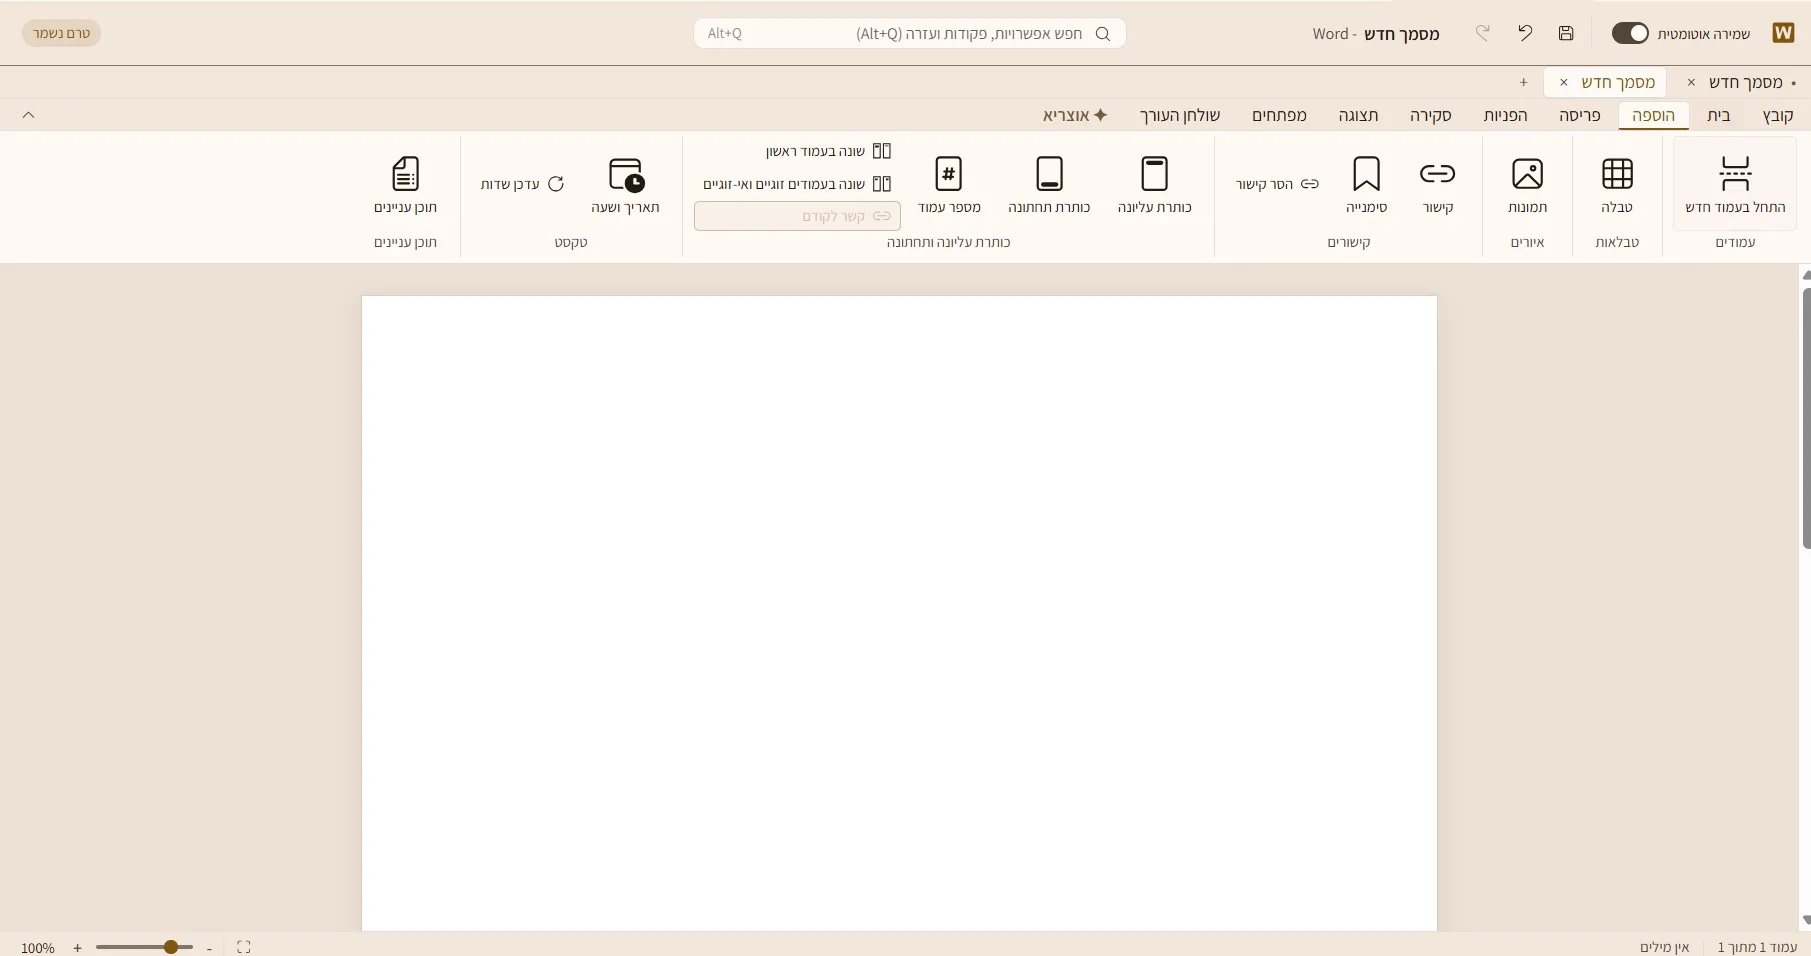The height and width of the screenshot is (956, 1811).
Task: Click update fields (עדכן שדות) button
Action: (x=522, y=184)
